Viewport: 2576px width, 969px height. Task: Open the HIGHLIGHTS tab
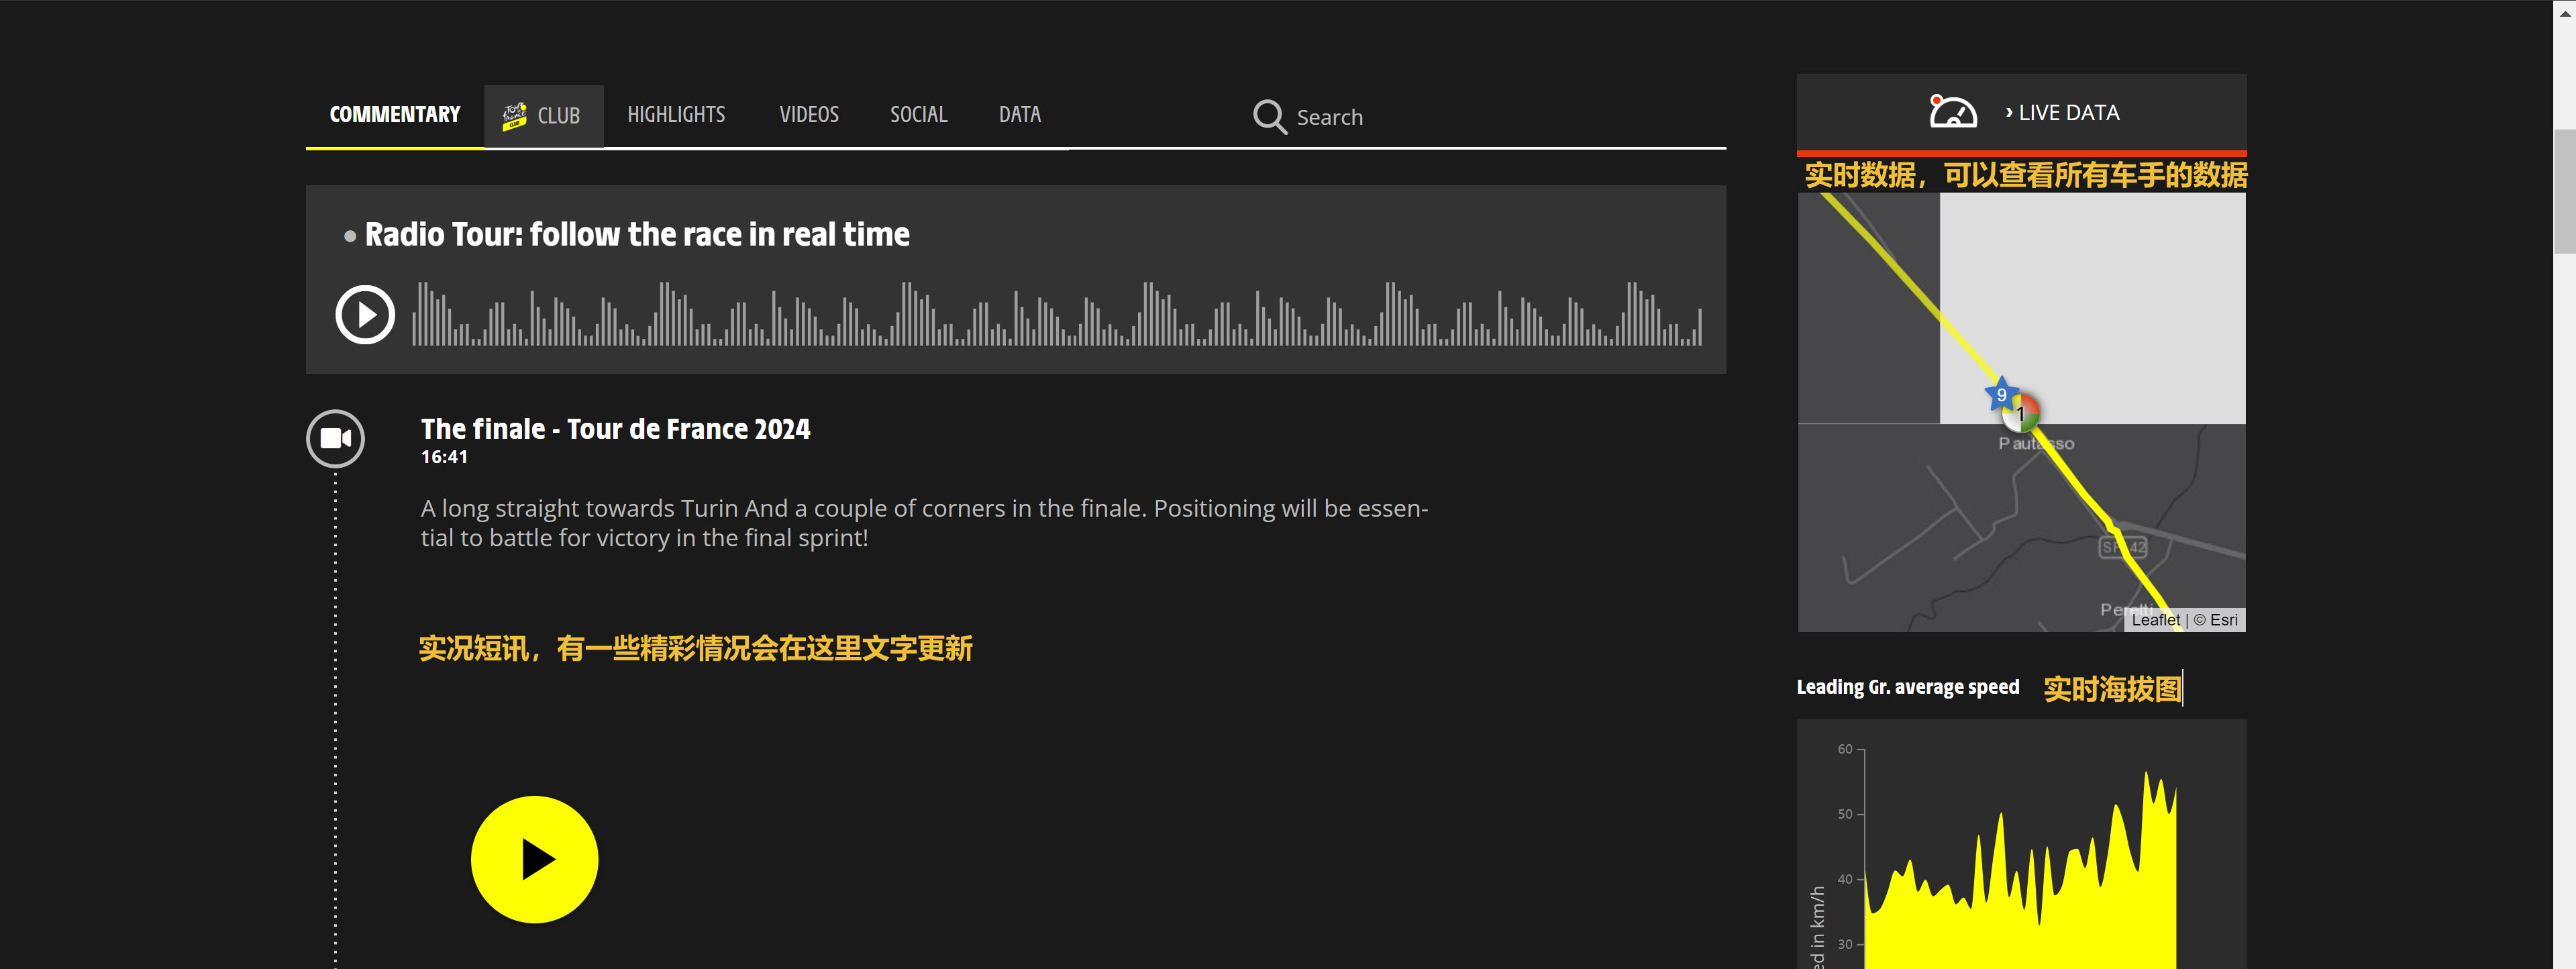tap(676, 115)
